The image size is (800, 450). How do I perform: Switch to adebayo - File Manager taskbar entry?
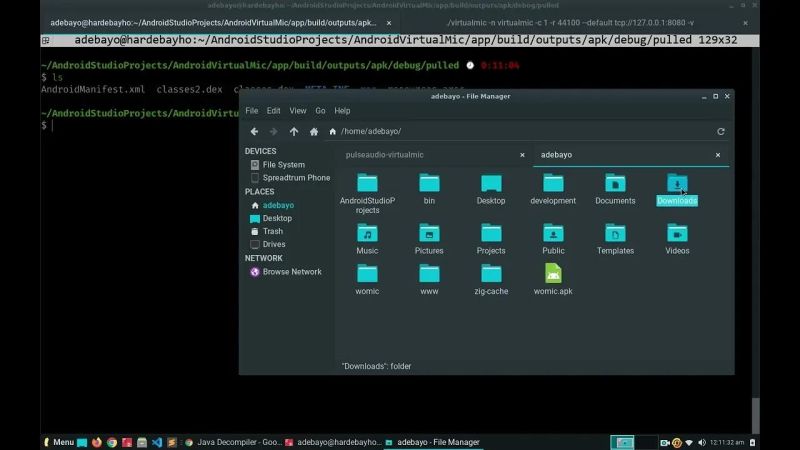[433, 442]
